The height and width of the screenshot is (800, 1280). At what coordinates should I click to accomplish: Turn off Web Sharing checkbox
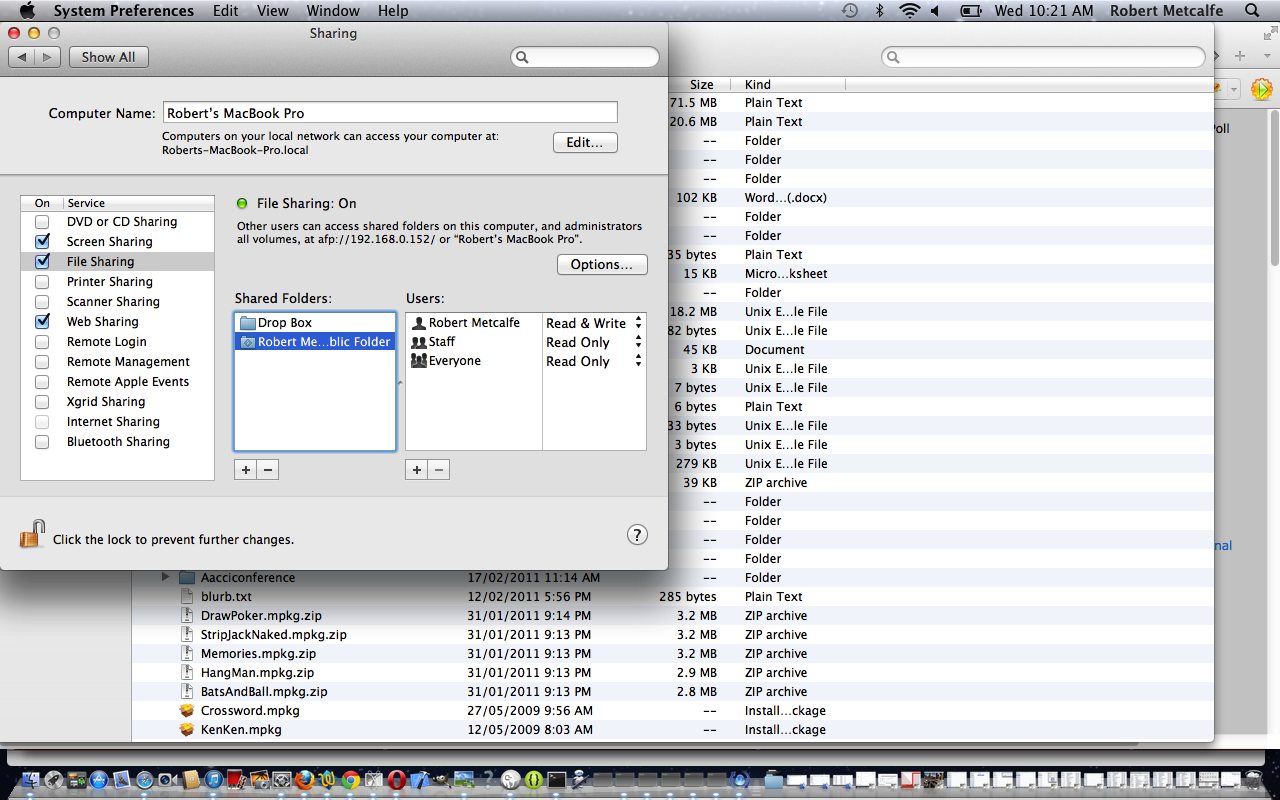point(42,322)
